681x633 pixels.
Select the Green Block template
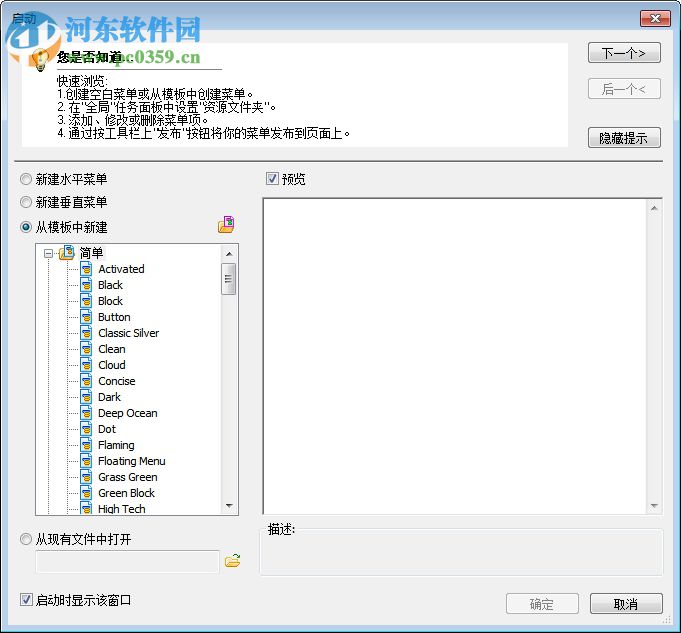coord(126,494)
